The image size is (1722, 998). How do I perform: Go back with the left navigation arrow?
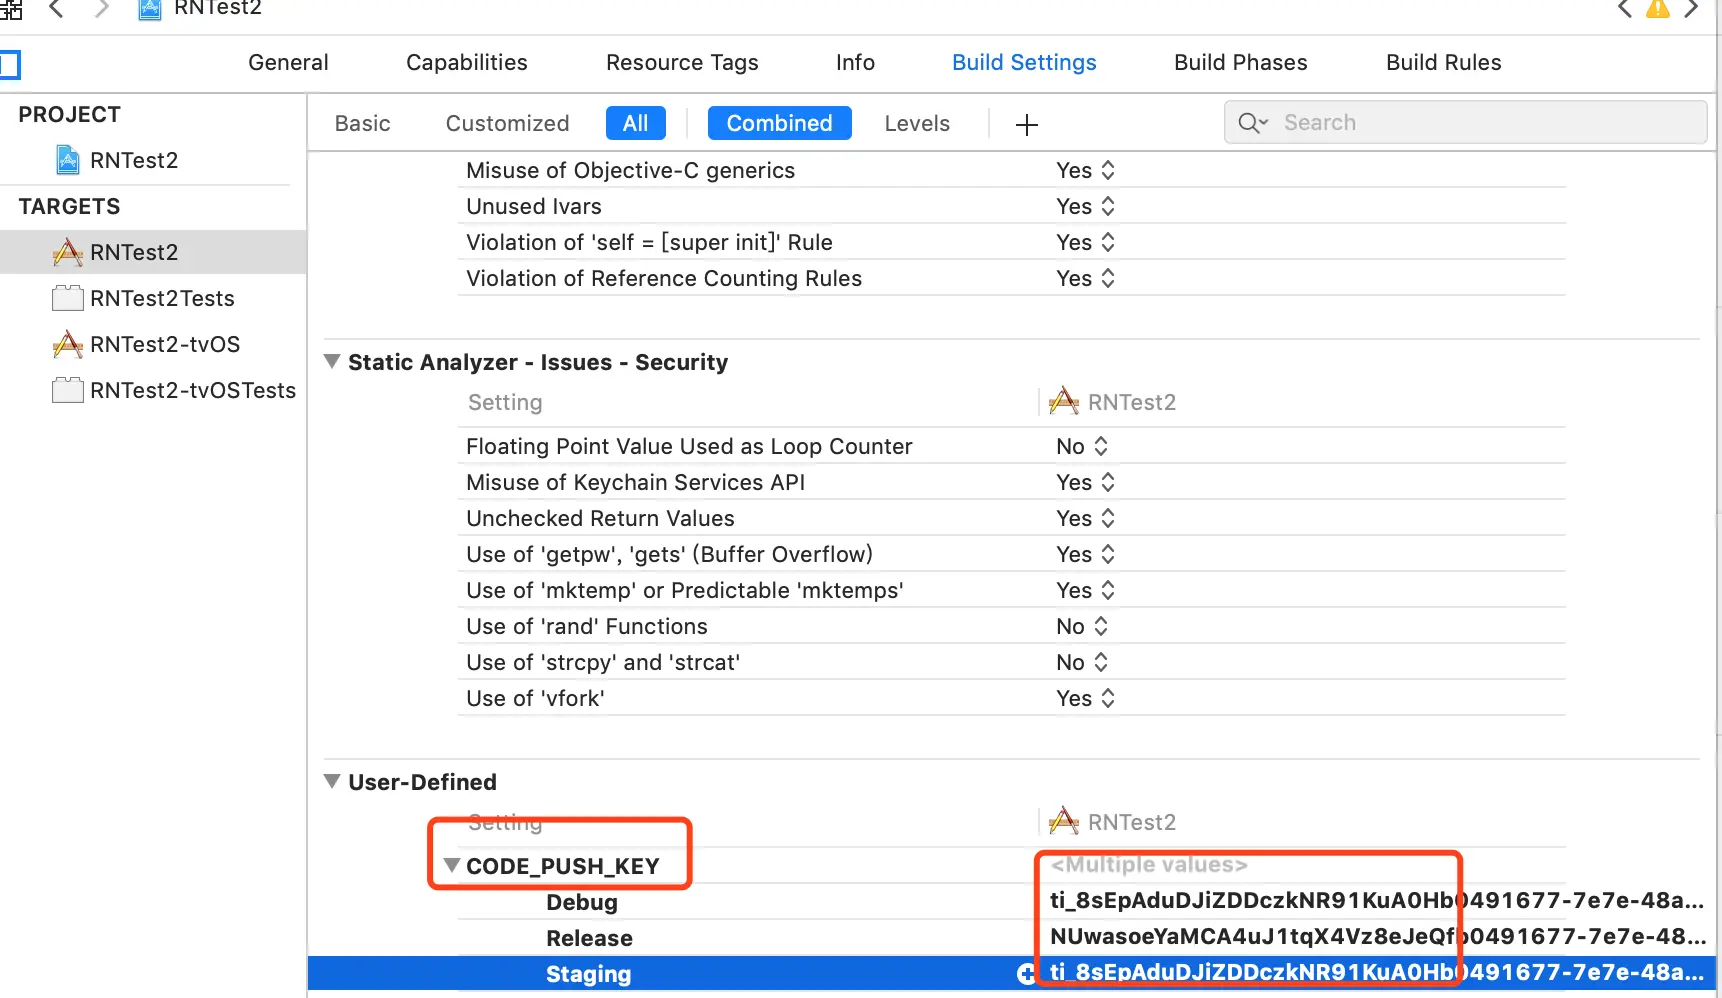click(x=56, y=9)
